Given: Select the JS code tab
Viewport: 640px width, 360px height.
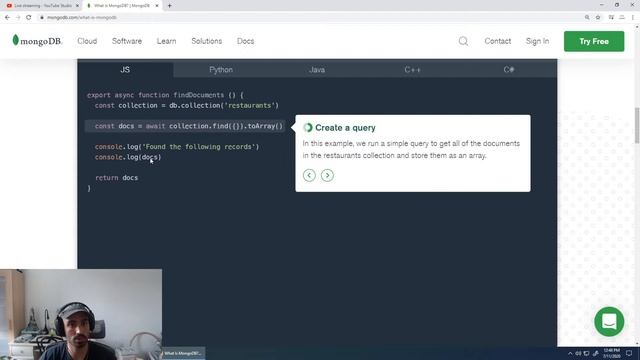Looking at the screenshot, I should 125,70.
